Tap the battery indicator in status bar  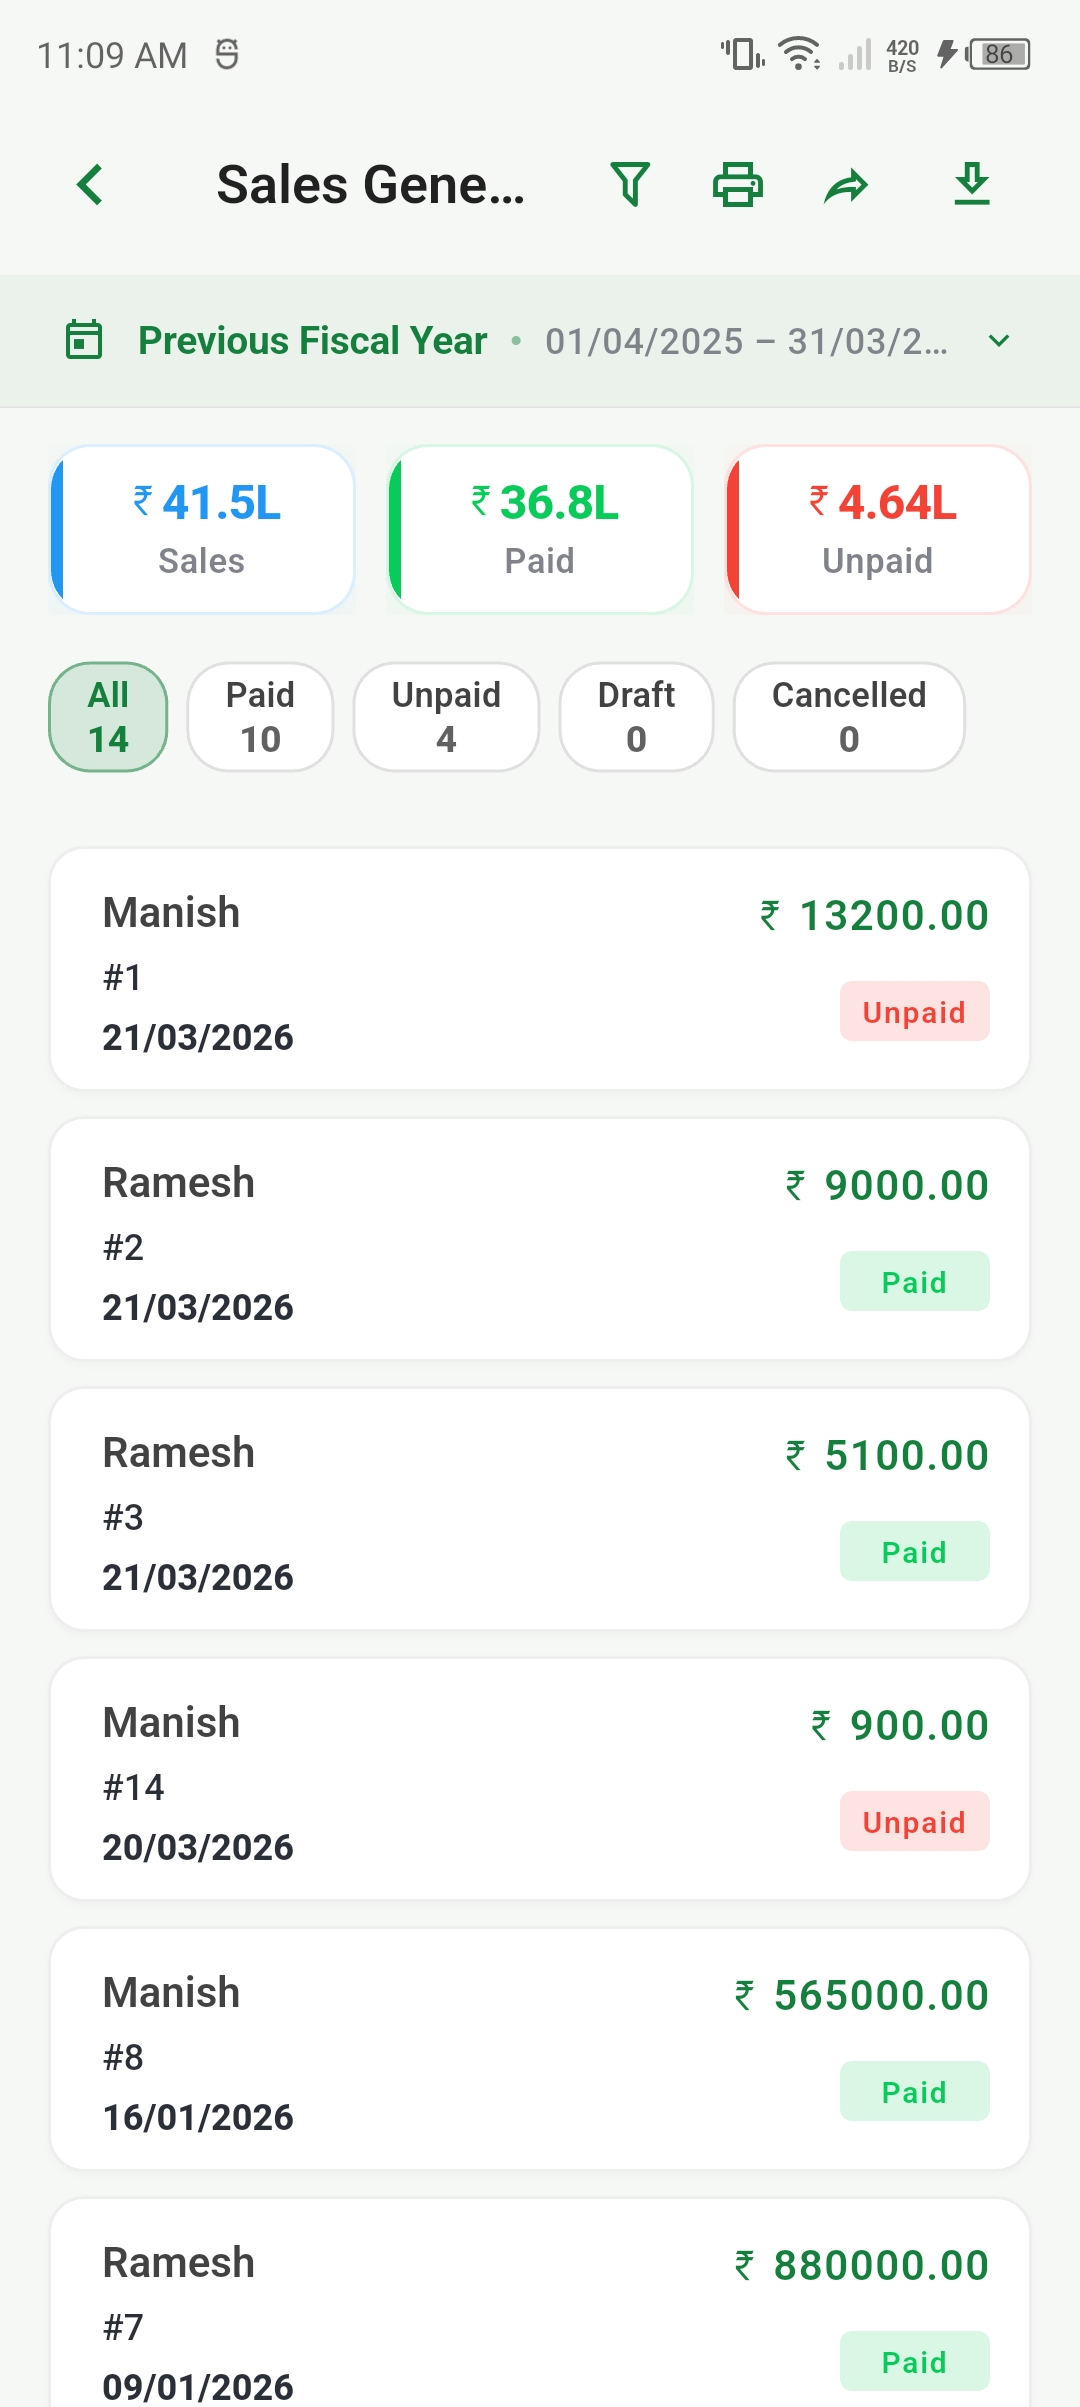point(998,54)
